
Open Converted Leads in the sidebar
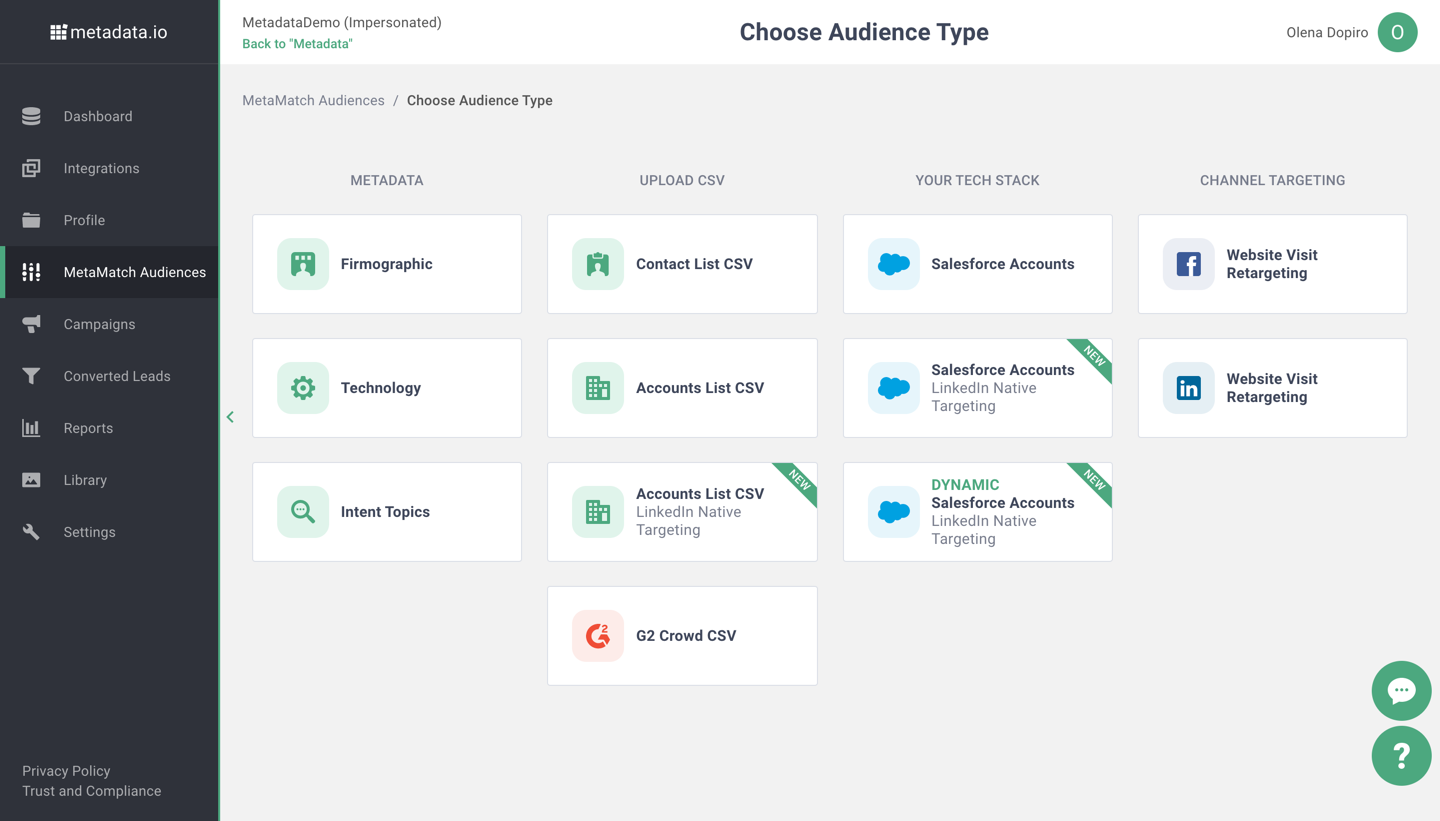(116, 376)
